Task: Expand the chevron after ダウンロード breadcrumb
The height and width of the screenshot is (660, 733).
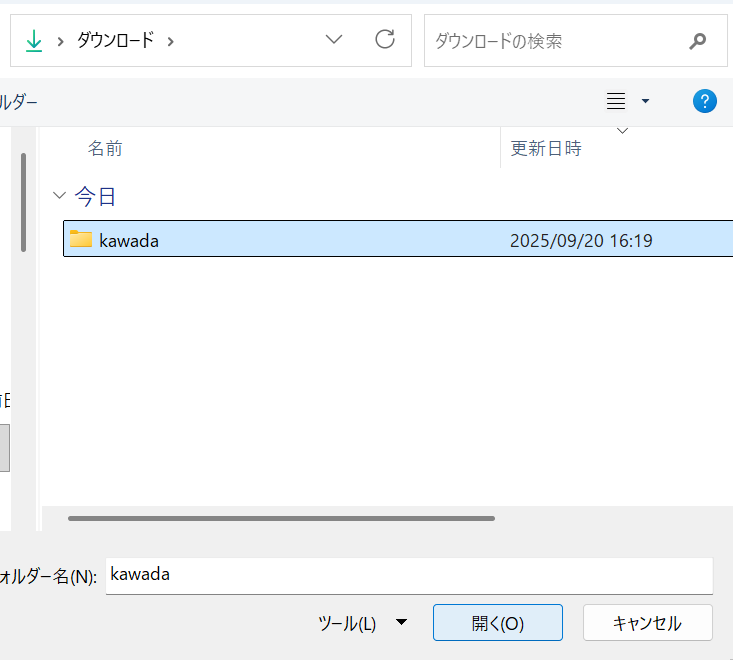Action: click(x=170, y=41)
